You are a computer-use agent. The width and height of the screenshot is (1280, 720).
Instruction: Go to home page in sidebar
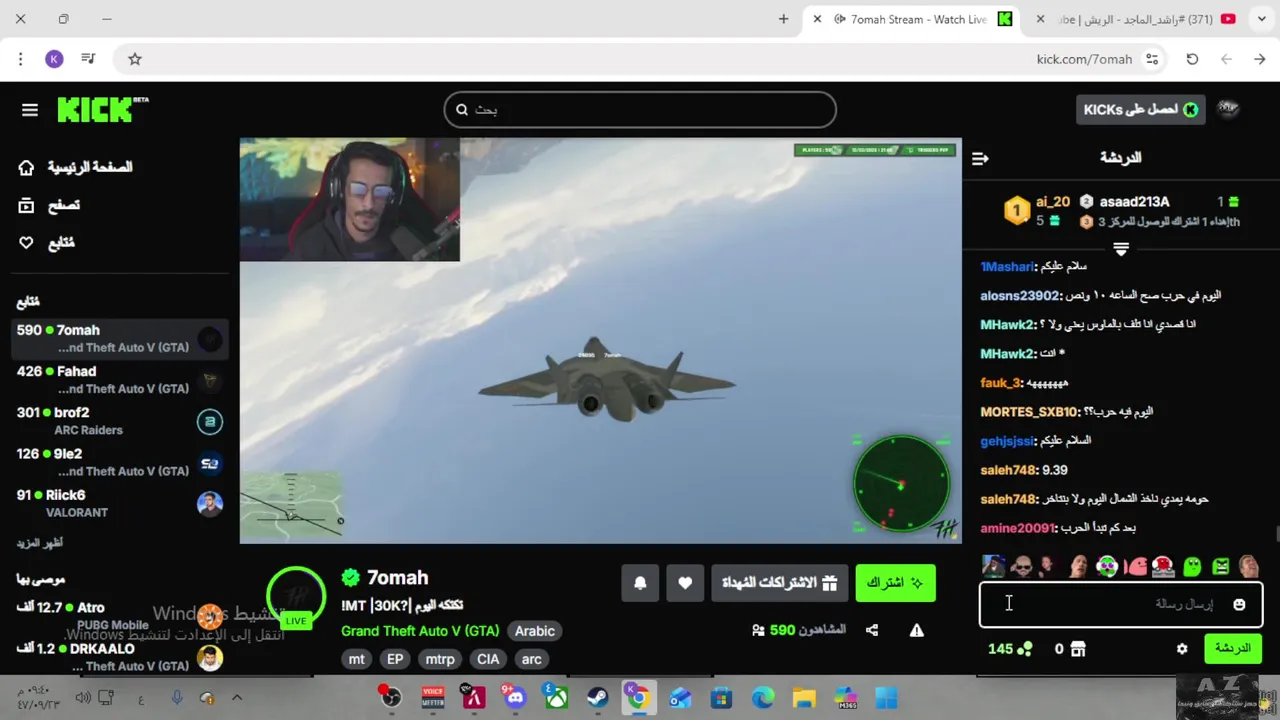76,167
